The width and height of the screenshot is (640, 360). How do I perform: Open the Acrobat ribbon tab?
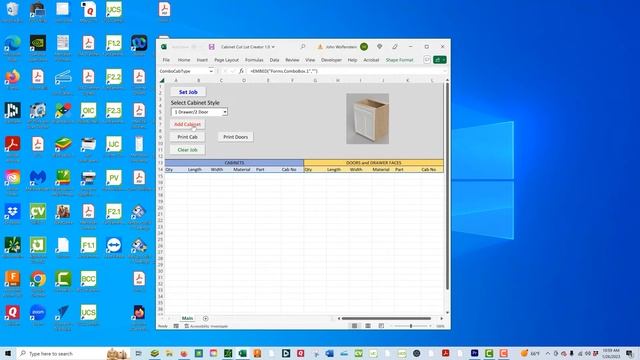click(371, 60)
